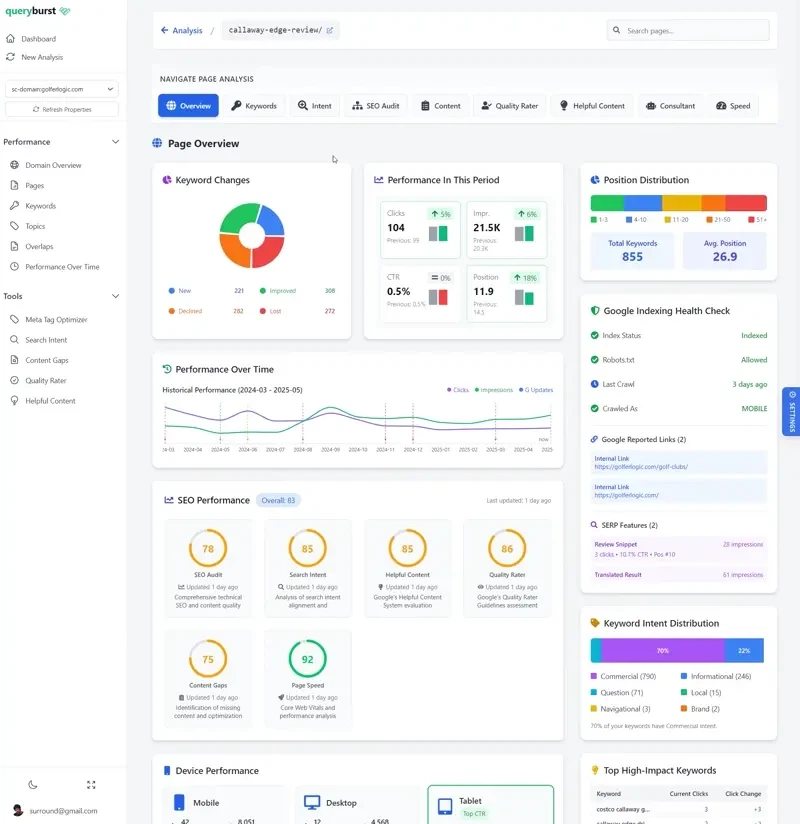Click the Total Keywords 855 stat box

[x=632, y=251]
